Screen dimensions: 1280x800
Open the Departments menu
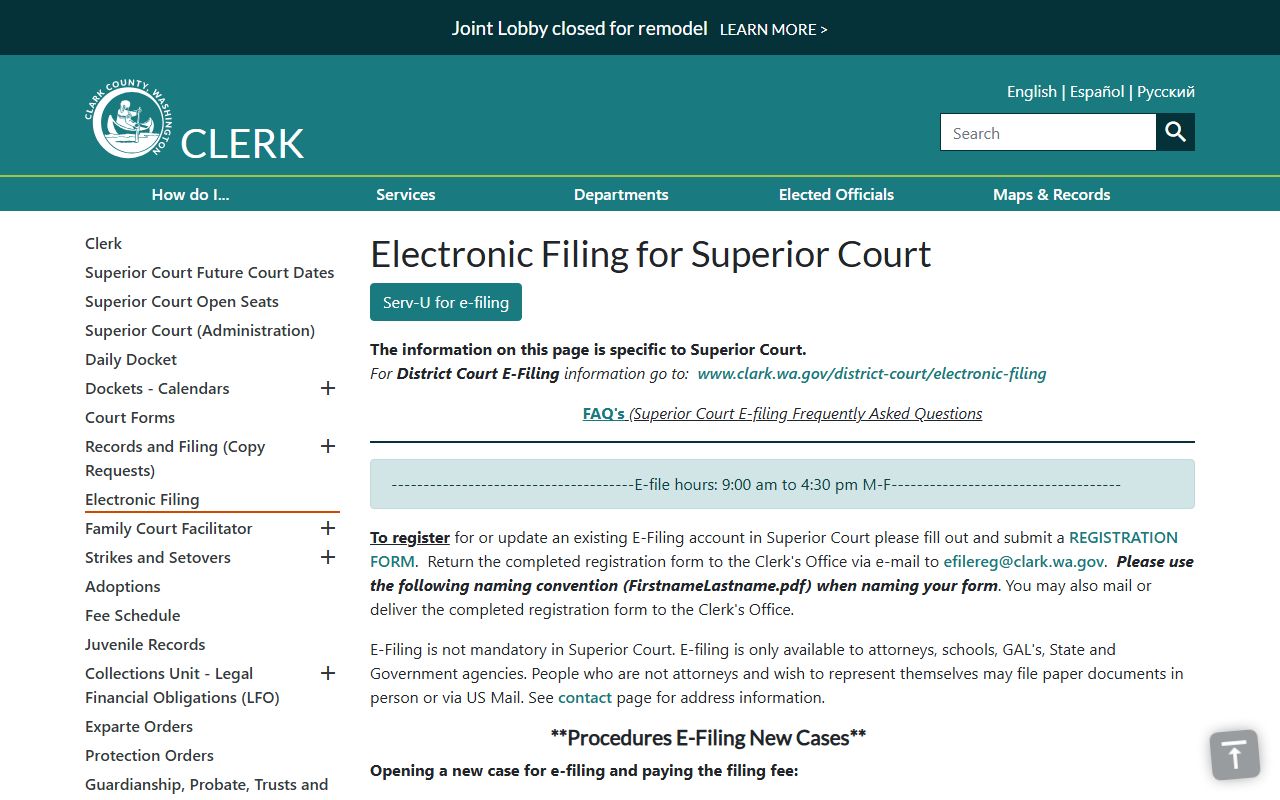pos(621,194)
